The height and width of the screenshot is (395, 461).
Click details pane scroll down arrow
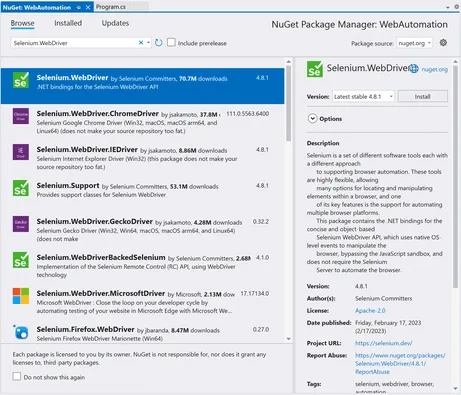click(455, 389)
